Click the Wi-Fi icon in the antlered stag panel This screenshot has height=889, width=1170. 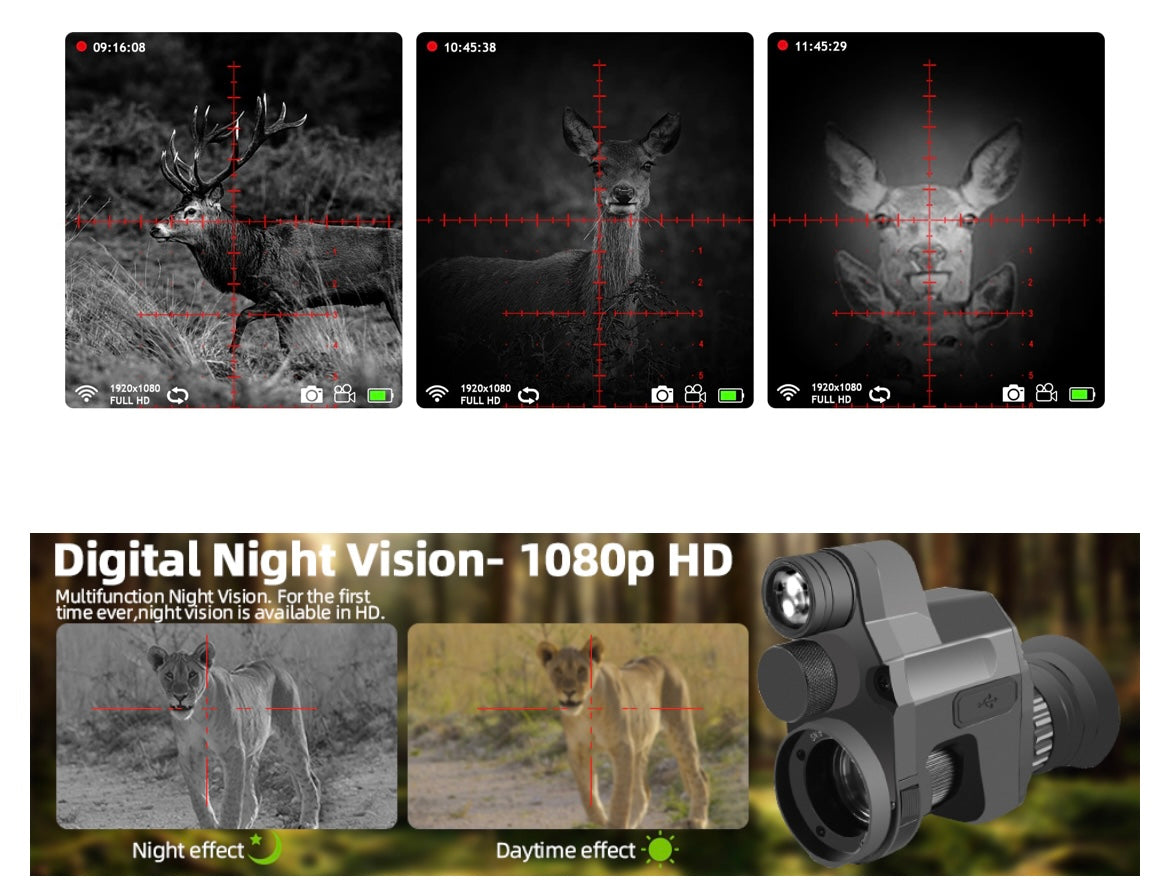click(86, 394)
